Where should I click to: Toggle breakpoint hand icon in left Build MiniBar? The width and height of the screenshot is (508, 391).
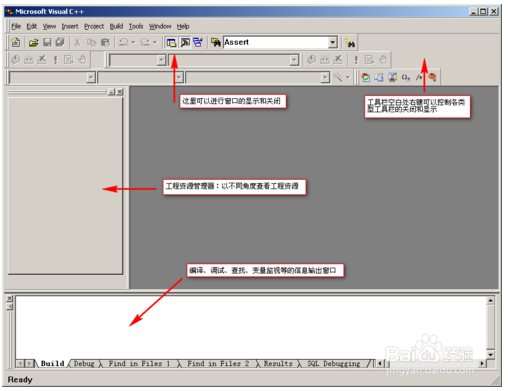click(x=82, y=60)
